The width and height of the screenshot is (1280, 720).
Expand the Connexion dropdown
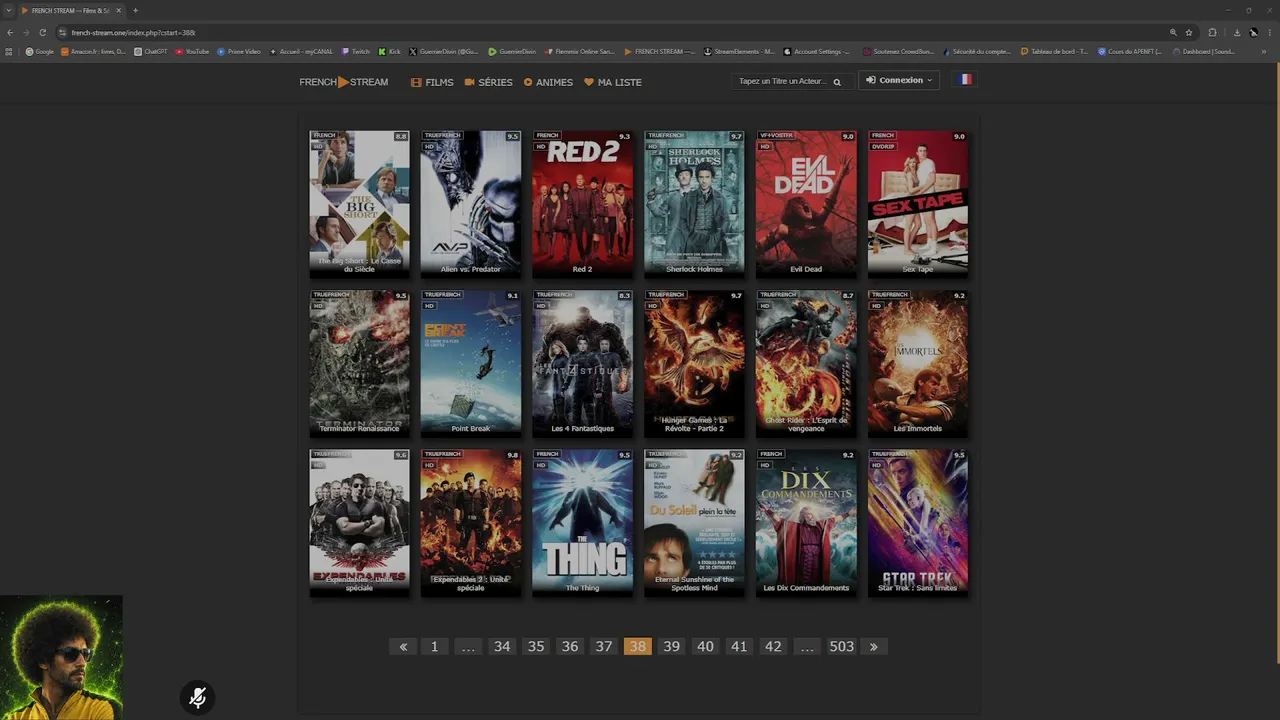899,80
